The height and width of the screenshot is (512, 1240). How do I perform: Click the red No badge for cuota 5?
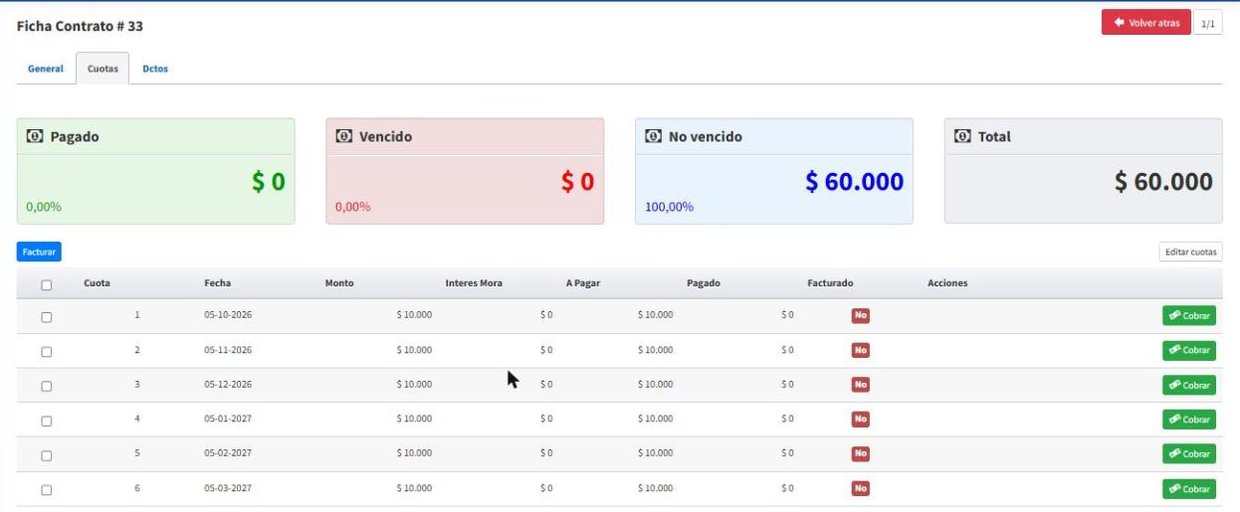[x=860, y=453]
